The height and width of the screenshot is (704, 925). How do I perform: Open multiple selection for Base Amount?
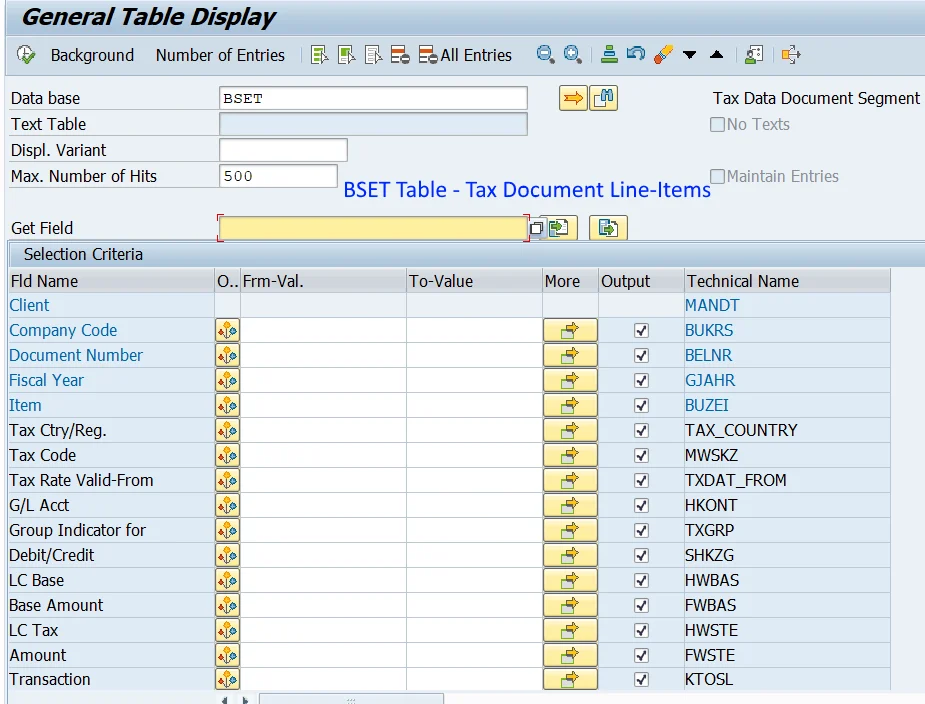[570, 605]
